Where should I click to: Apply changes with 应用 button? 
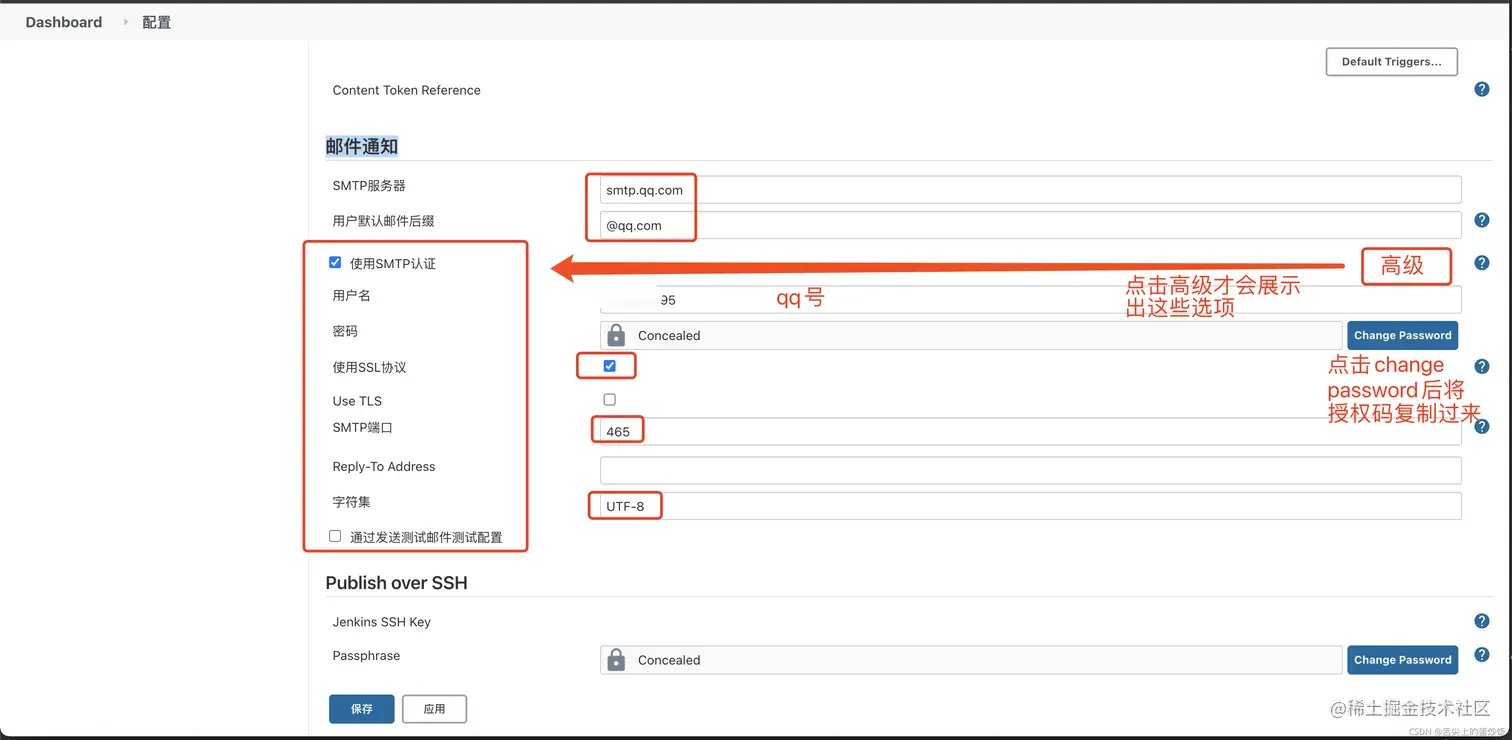click(434, 709)
